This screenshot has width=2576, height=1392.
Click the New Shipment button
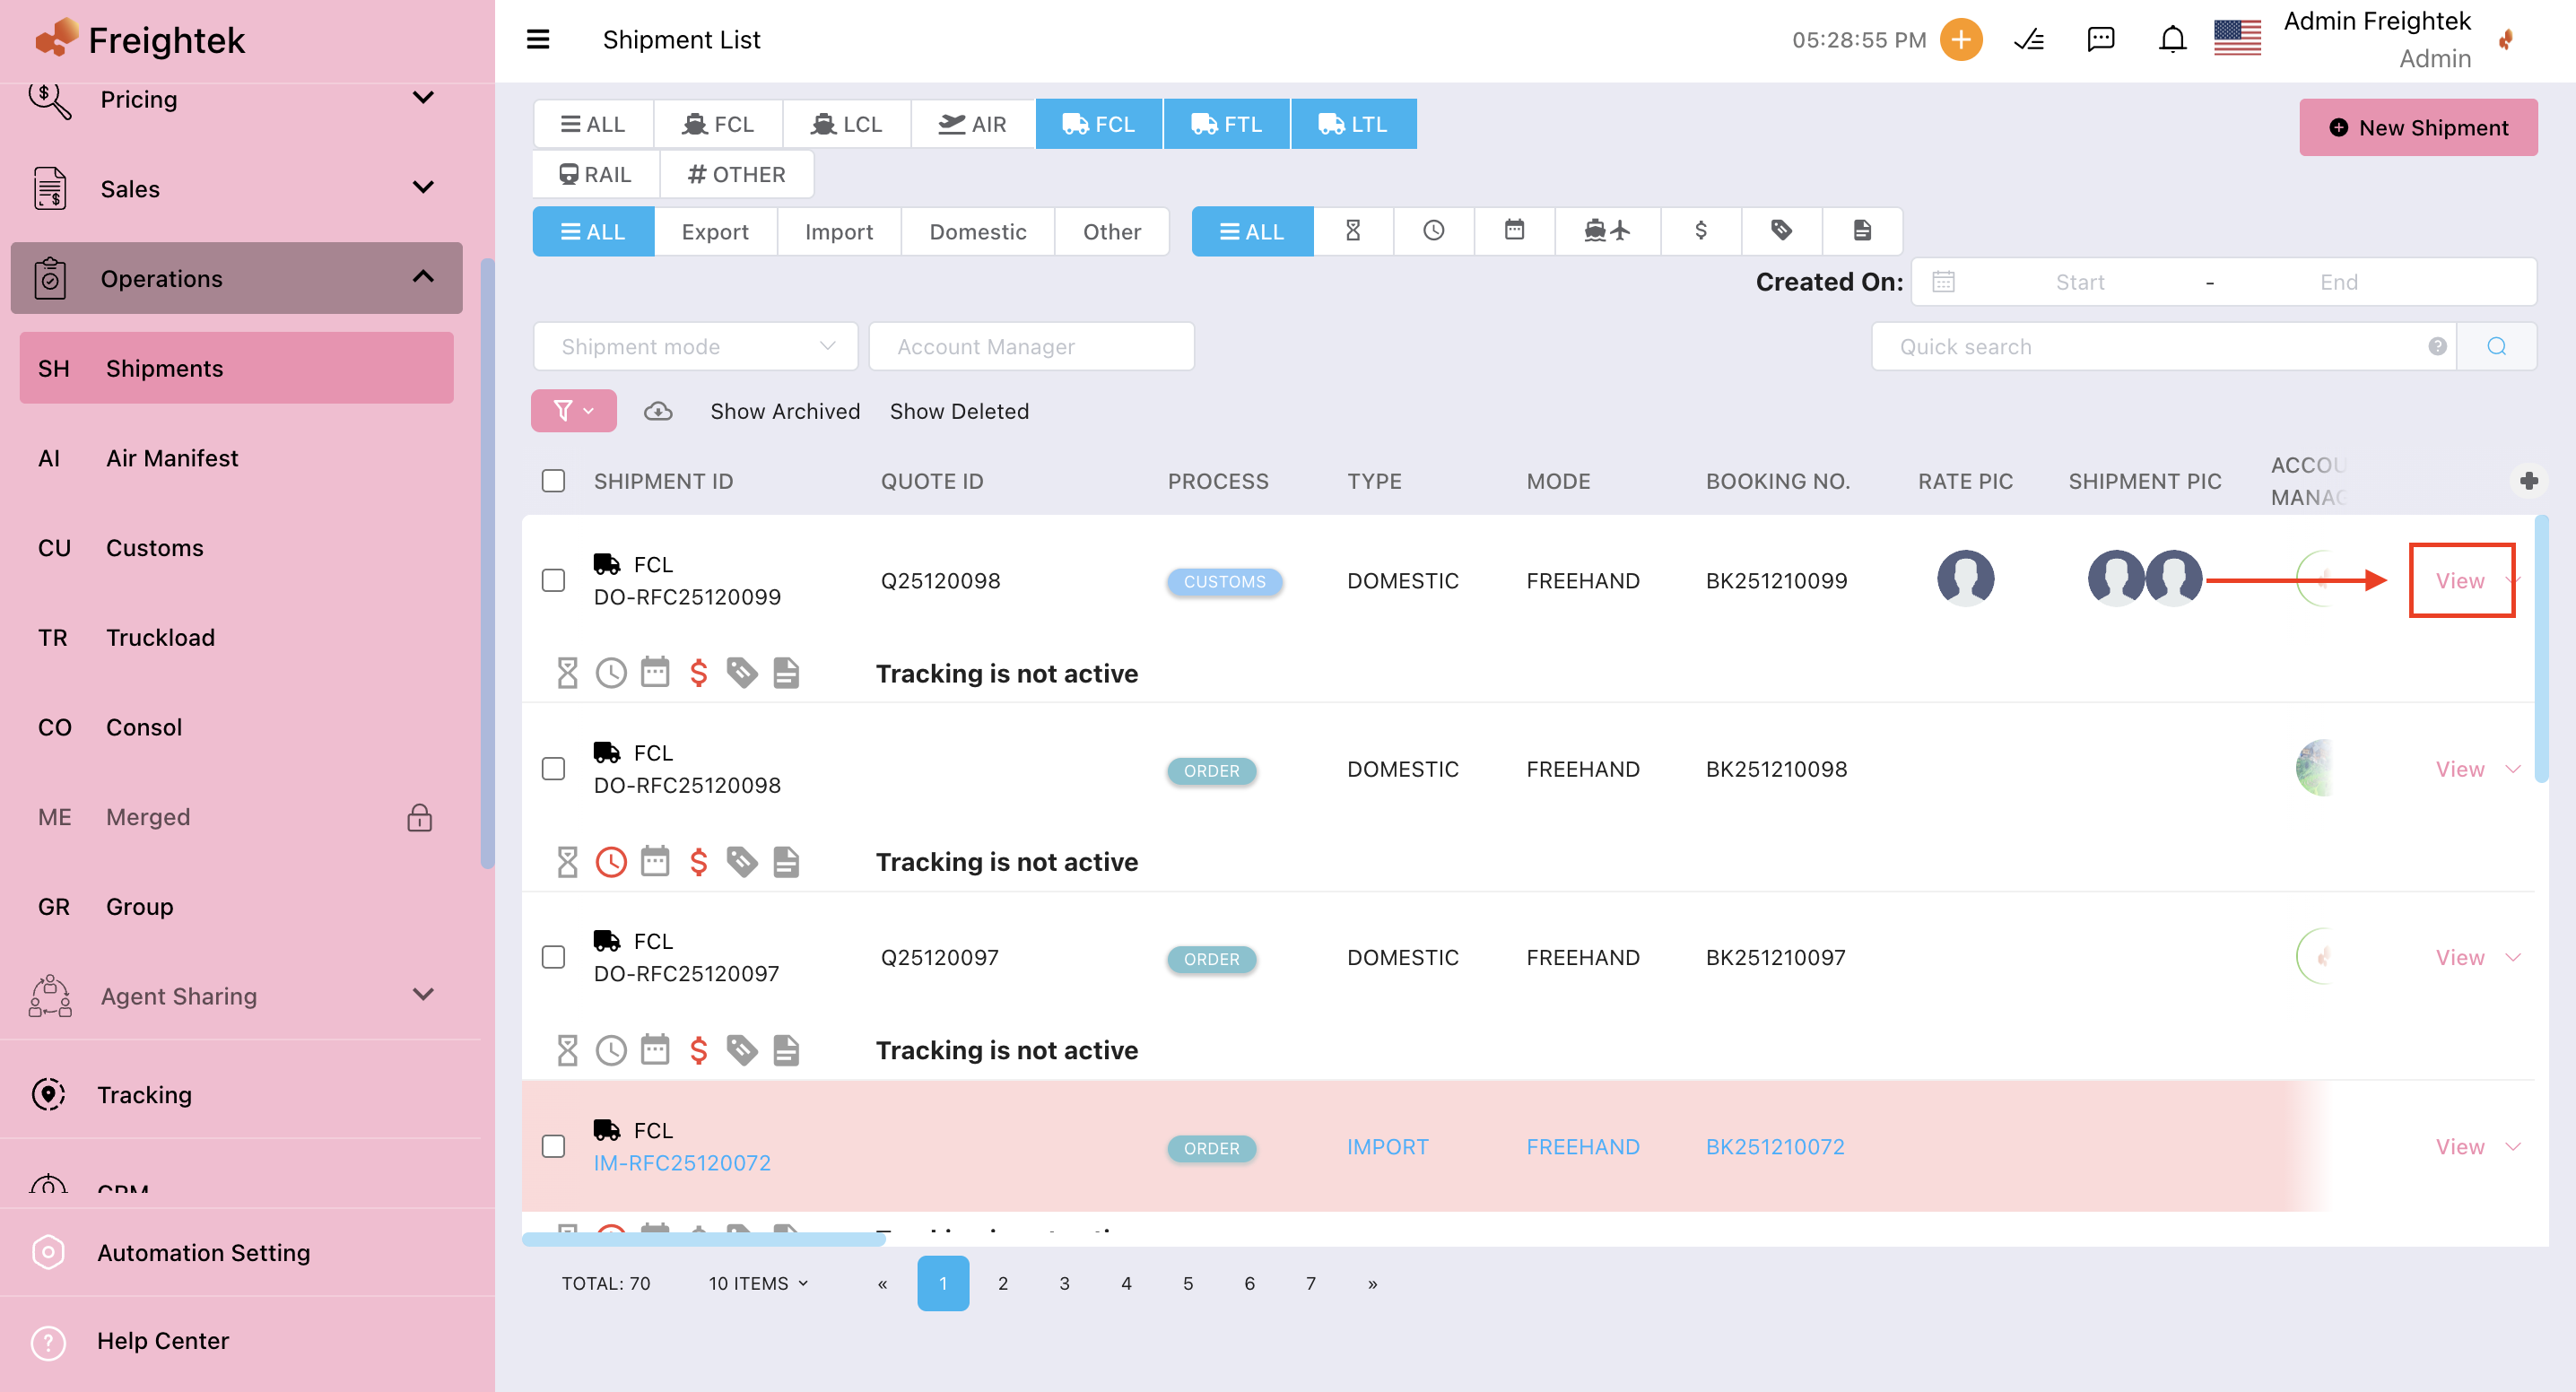[x=2417, y=128]
